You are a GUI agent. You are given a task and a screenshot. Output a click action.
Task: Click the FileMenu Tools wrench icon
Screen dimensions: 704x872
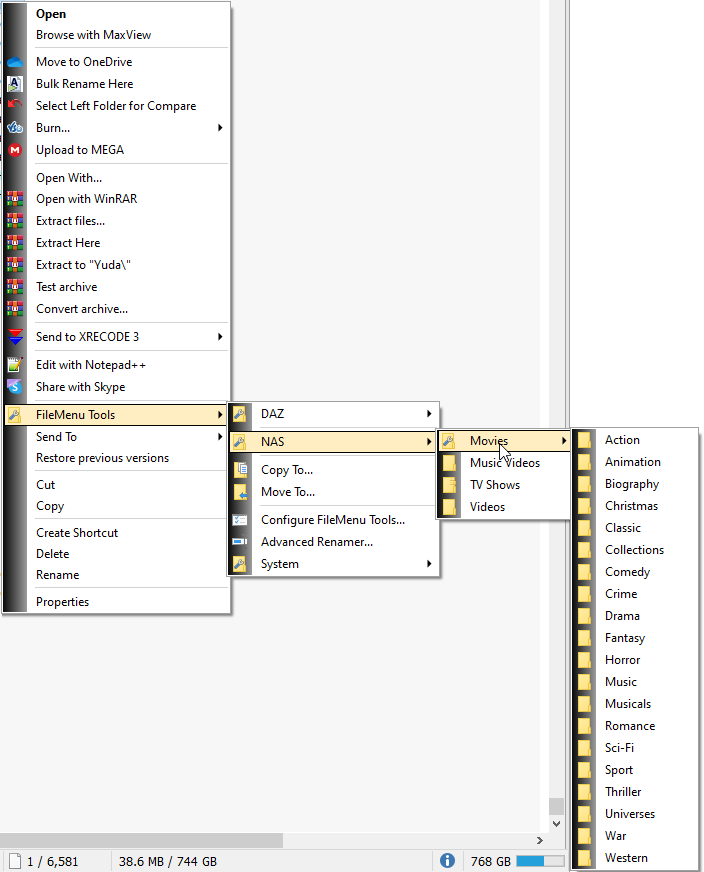point(15,415)
